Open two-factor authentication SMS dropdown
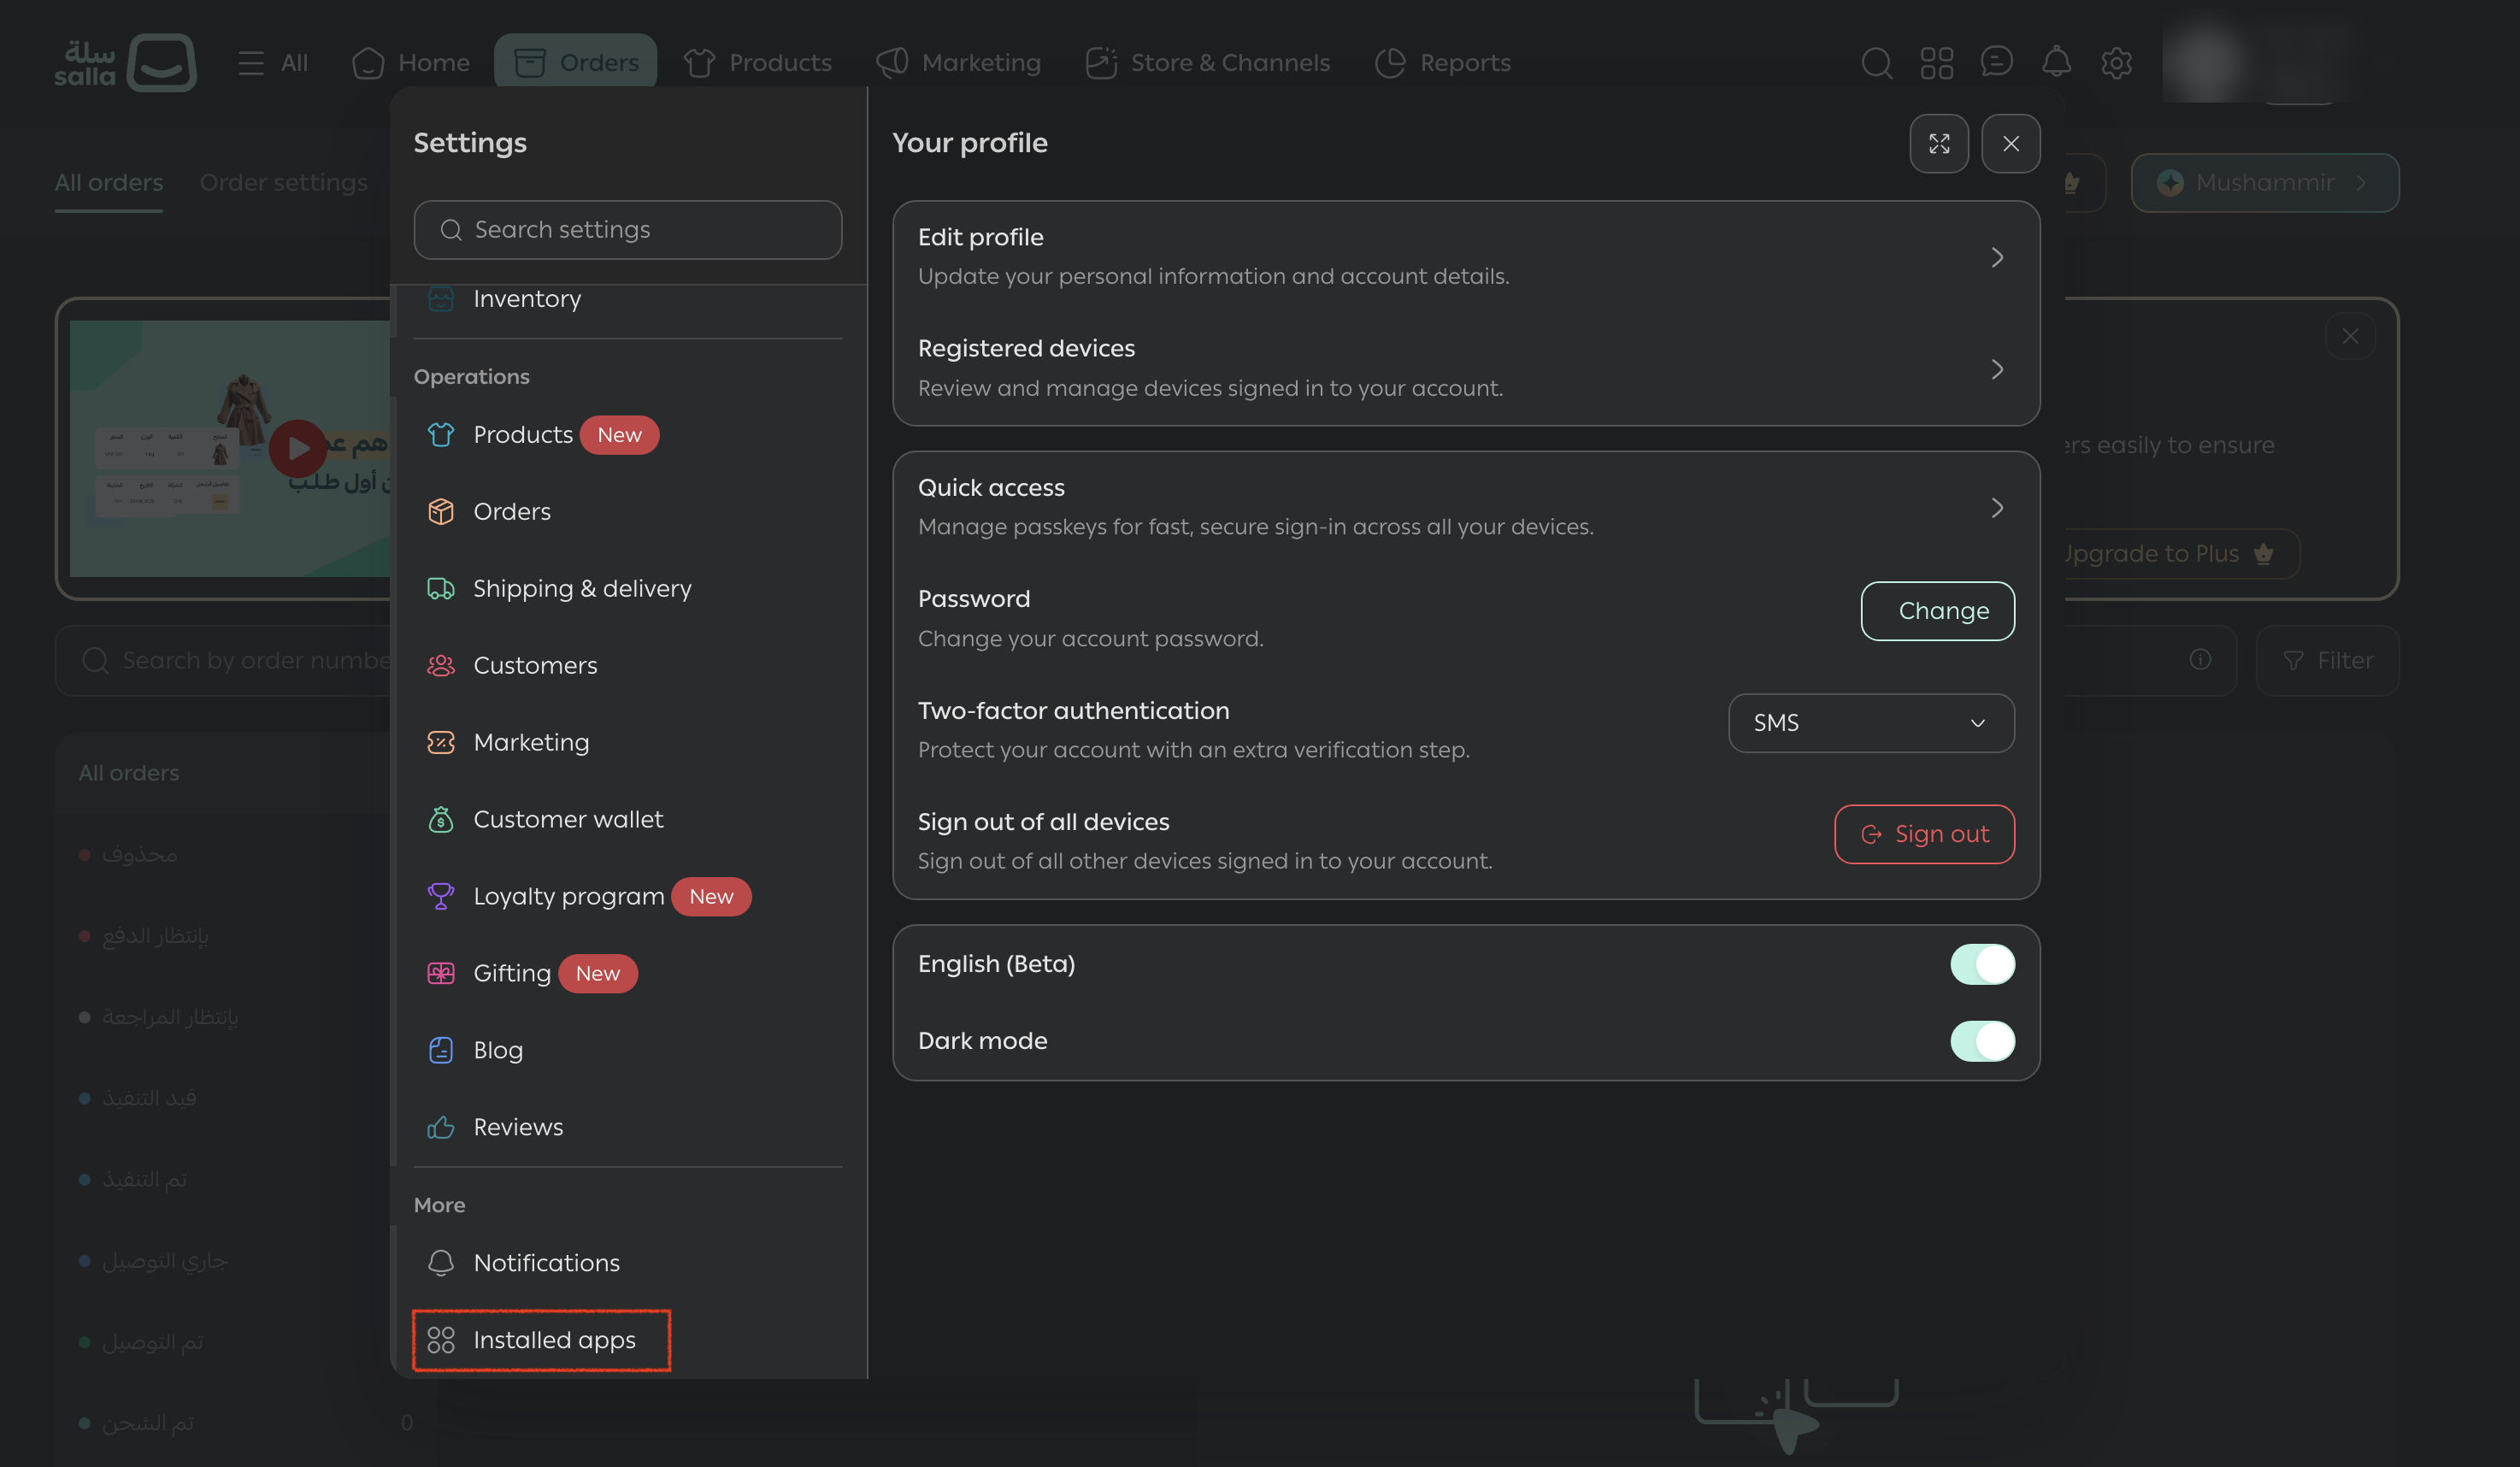Image resolution: width=2520 pixels, height=1467 pixels. click(x=1871, y=724)
